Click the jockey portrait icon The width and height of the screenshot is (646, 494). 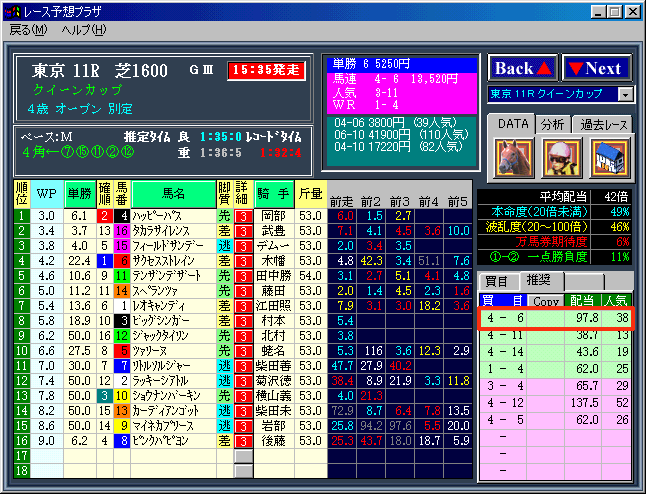tap(560, 157)
